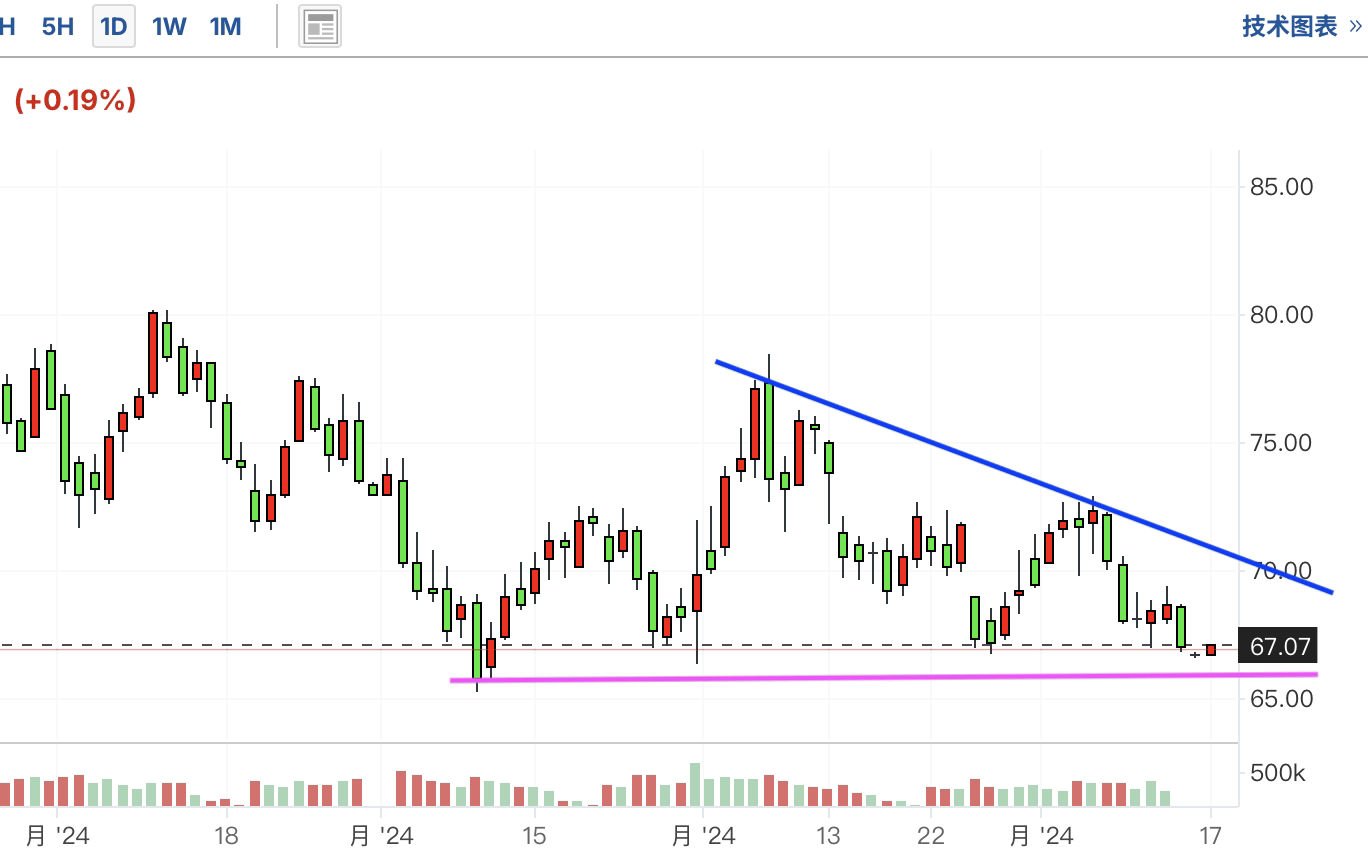This screenshot has width=1368, height=868.
Task: Switch to the 1M timeframe
Action: [226, 27]
